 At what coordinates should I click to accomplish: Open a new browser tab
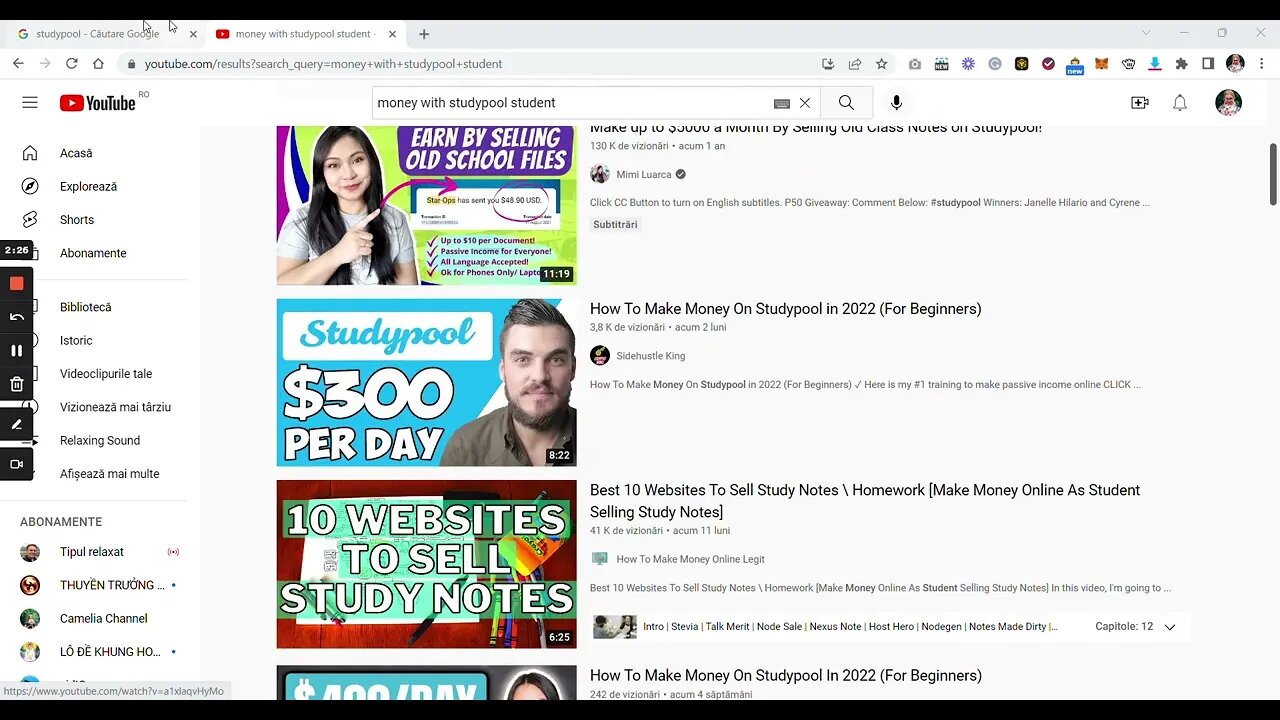pyautogui.click(x=424, y=34)
